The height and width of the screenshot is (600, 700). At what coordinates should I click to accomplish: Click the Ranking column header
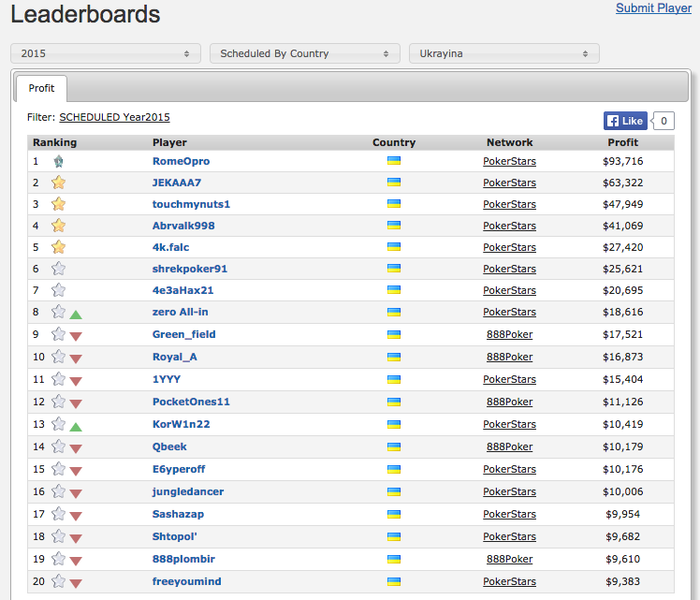coord(54,142)
